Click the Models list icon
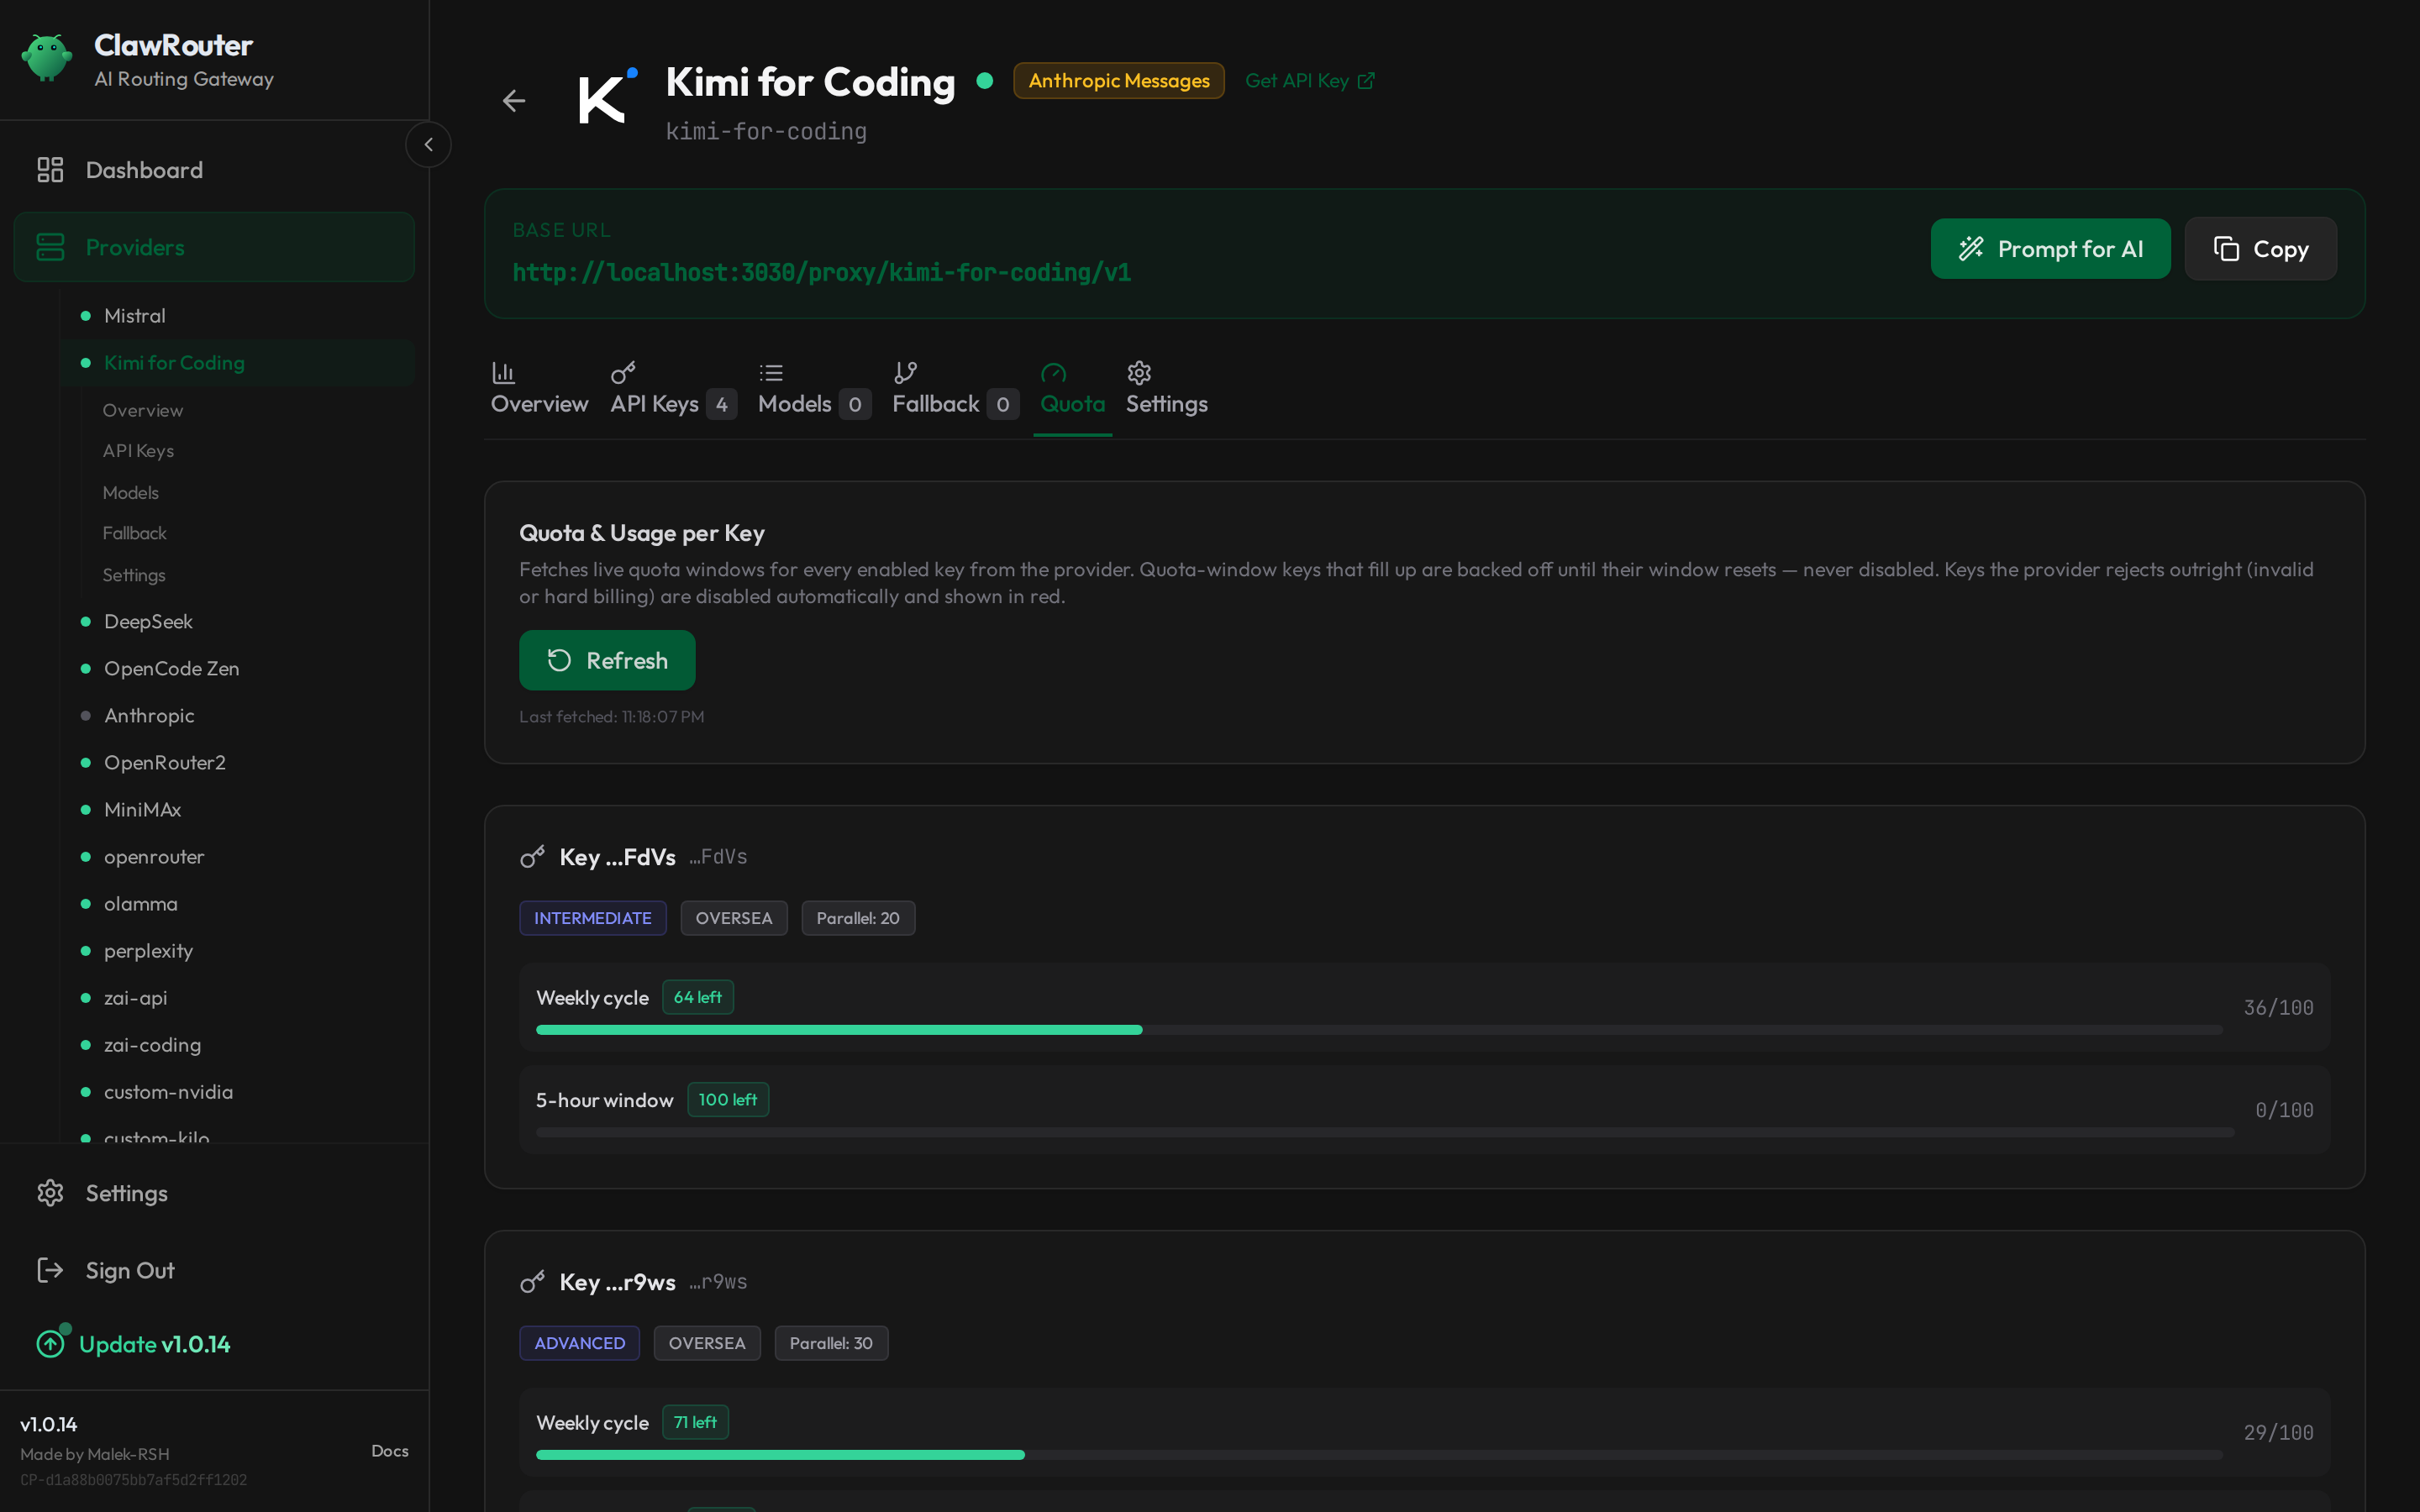The image size is (2420, 1512). (770, 373)
